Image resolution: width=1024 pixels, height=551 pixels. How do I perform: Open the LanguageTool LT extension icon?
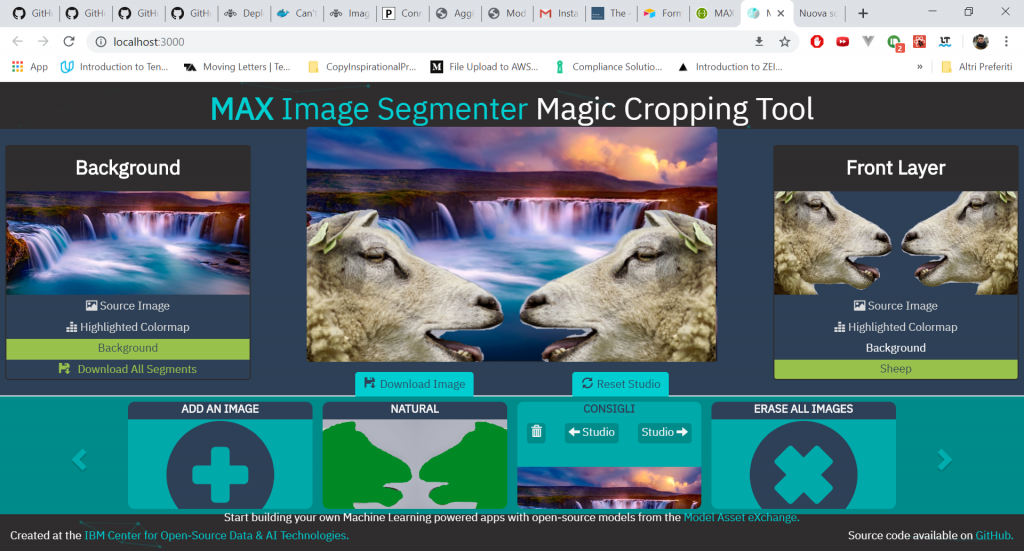click(x=945, y=42)
